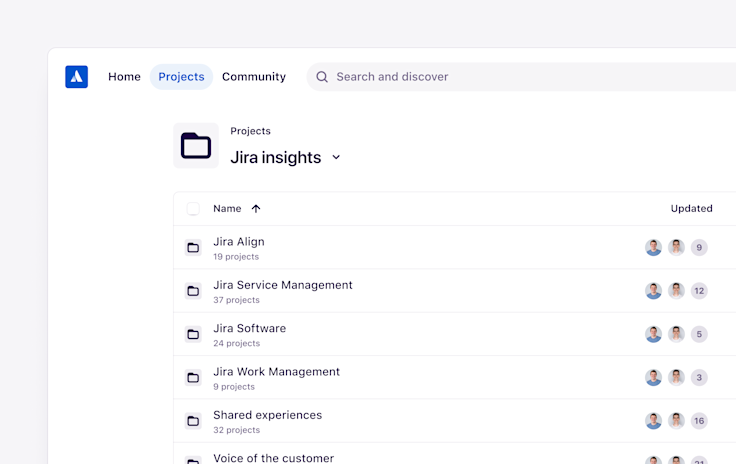Click second avatar in Jira Service Management row
The width and height of the screenshot is (736, 464).
click(x=676, y=291)
